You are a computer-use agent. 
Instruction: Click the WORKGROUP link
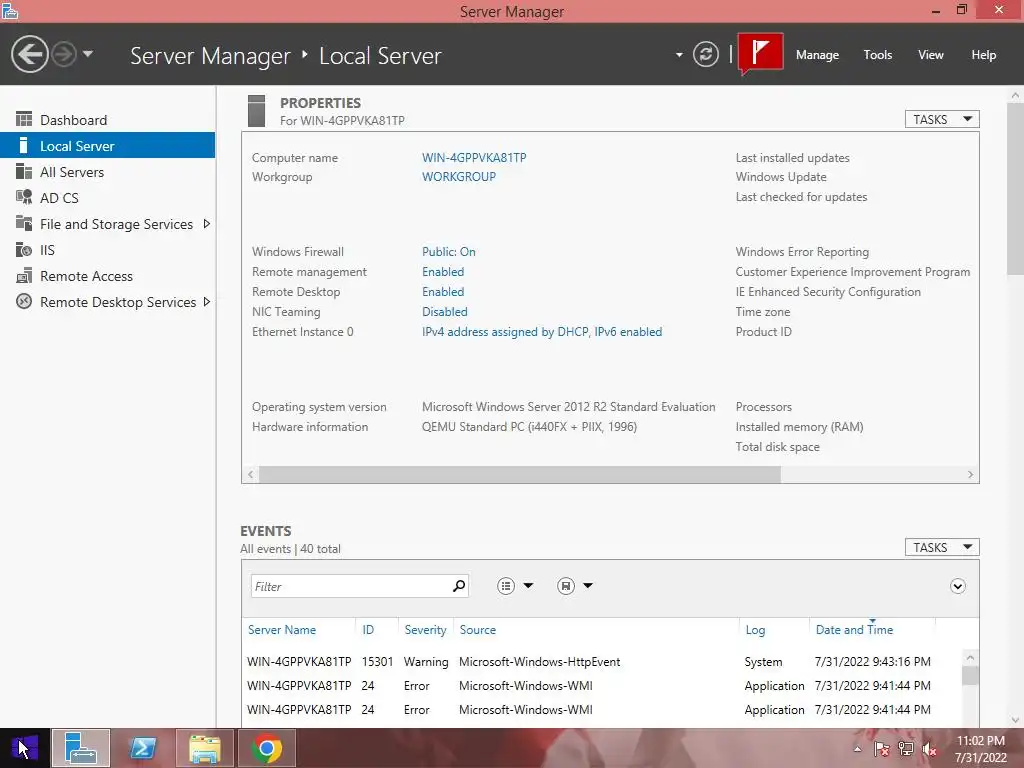pyautogui.click(x=458, y=177)
